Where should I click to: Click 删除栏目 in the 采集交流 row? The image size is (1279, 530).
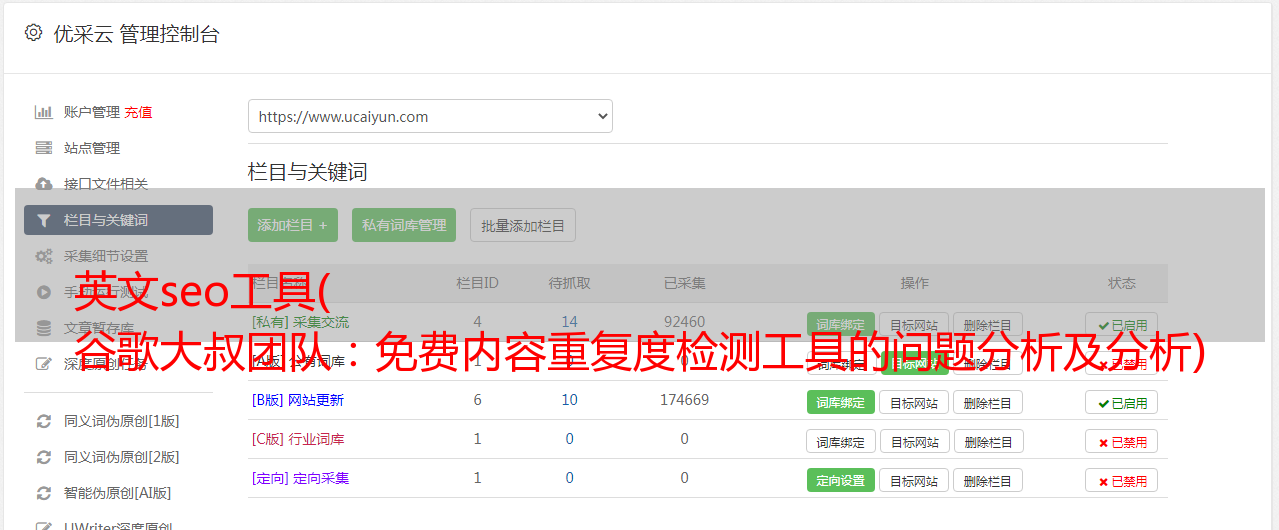click(x=988, y=324)
